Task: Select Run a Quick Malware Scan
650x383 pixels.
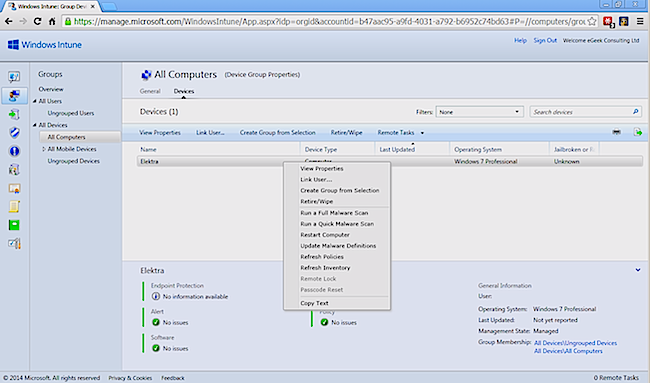Action: pos(337,224)
